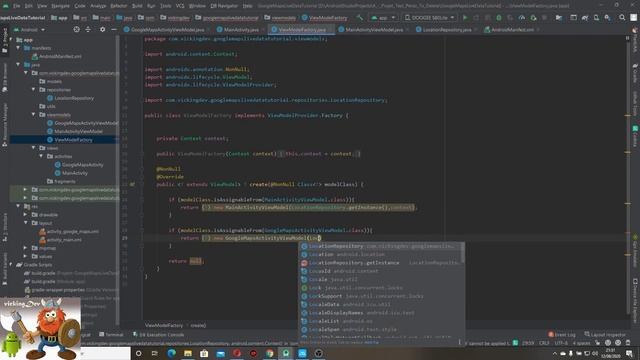Viewport: 640px width, 360px height.
Task: Open the DOOGEE device selector dropdown
Action: 429,18
